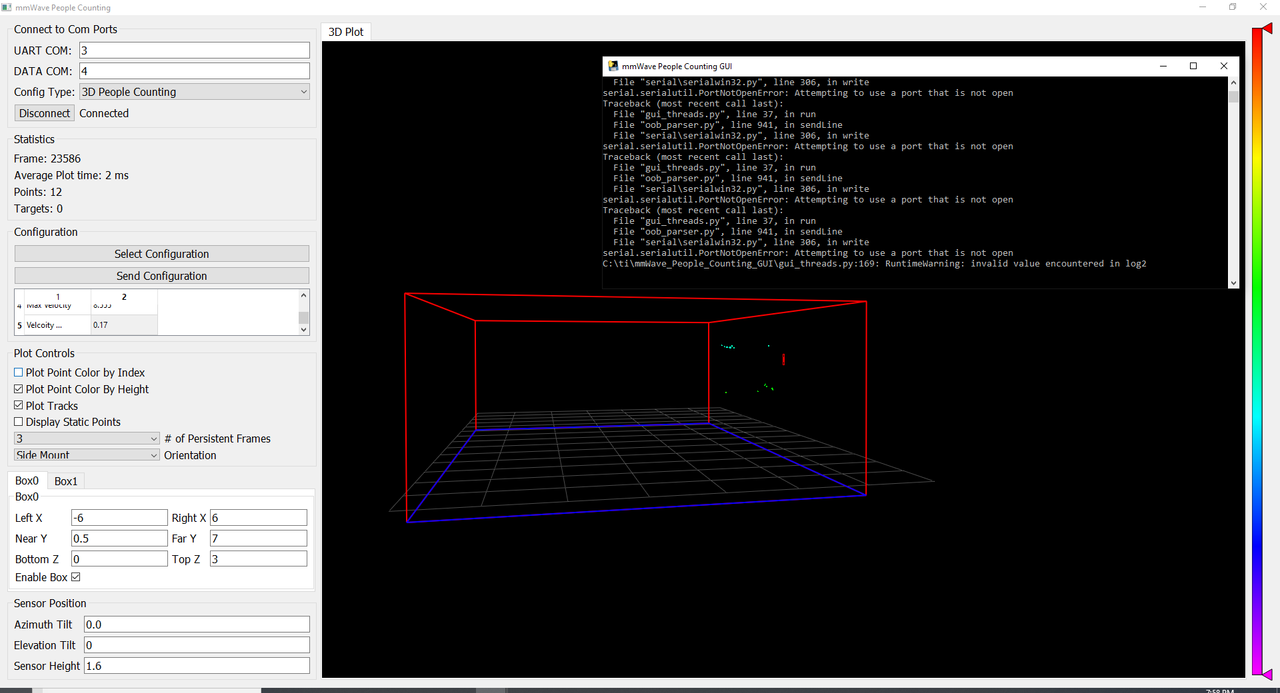Select the 3D Plot tab
The width and height of the screenshot is (1280, 693).
(346, 32)
